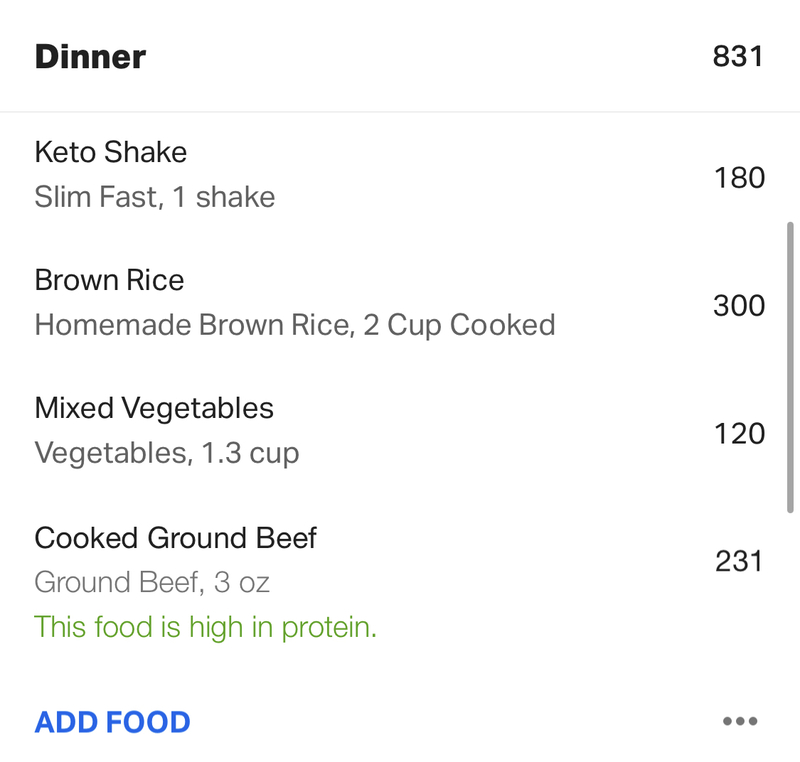
Task: Open the three-dot more options menu
Action: [x=740, y=721]
